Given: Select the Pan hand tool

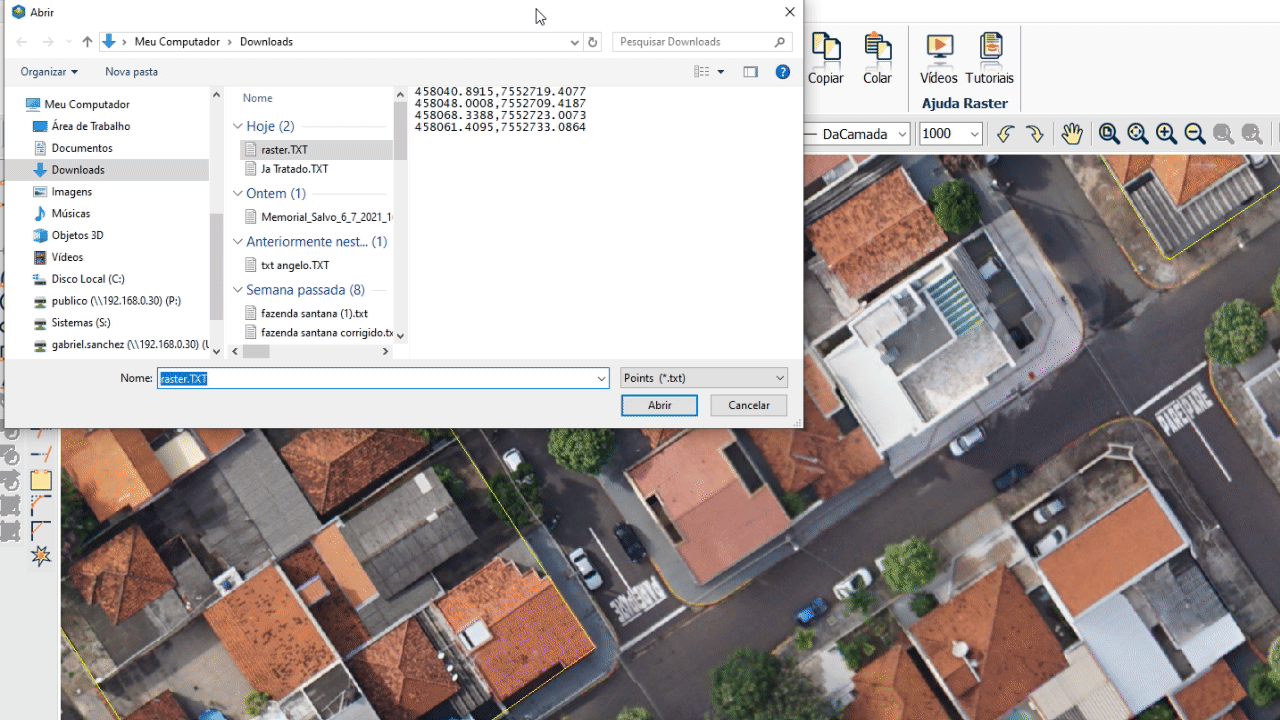Looking at the screenshot, I should tap(1072, 133).
